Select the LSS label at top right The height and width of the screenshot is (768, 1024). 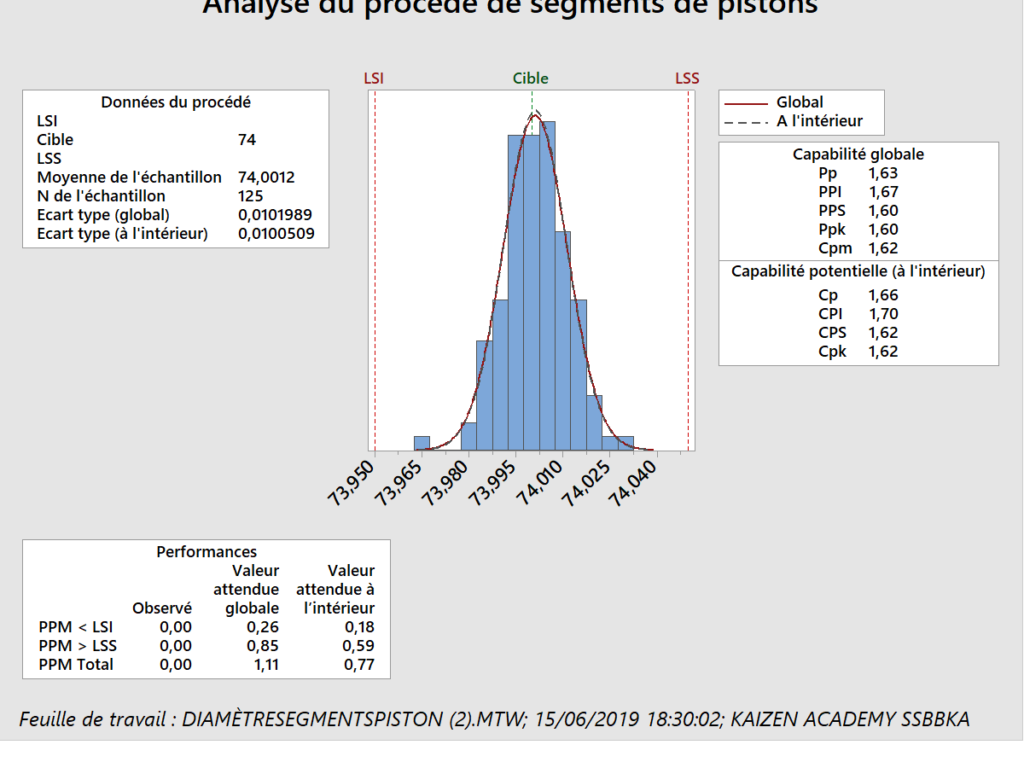[x=687, y=78]
